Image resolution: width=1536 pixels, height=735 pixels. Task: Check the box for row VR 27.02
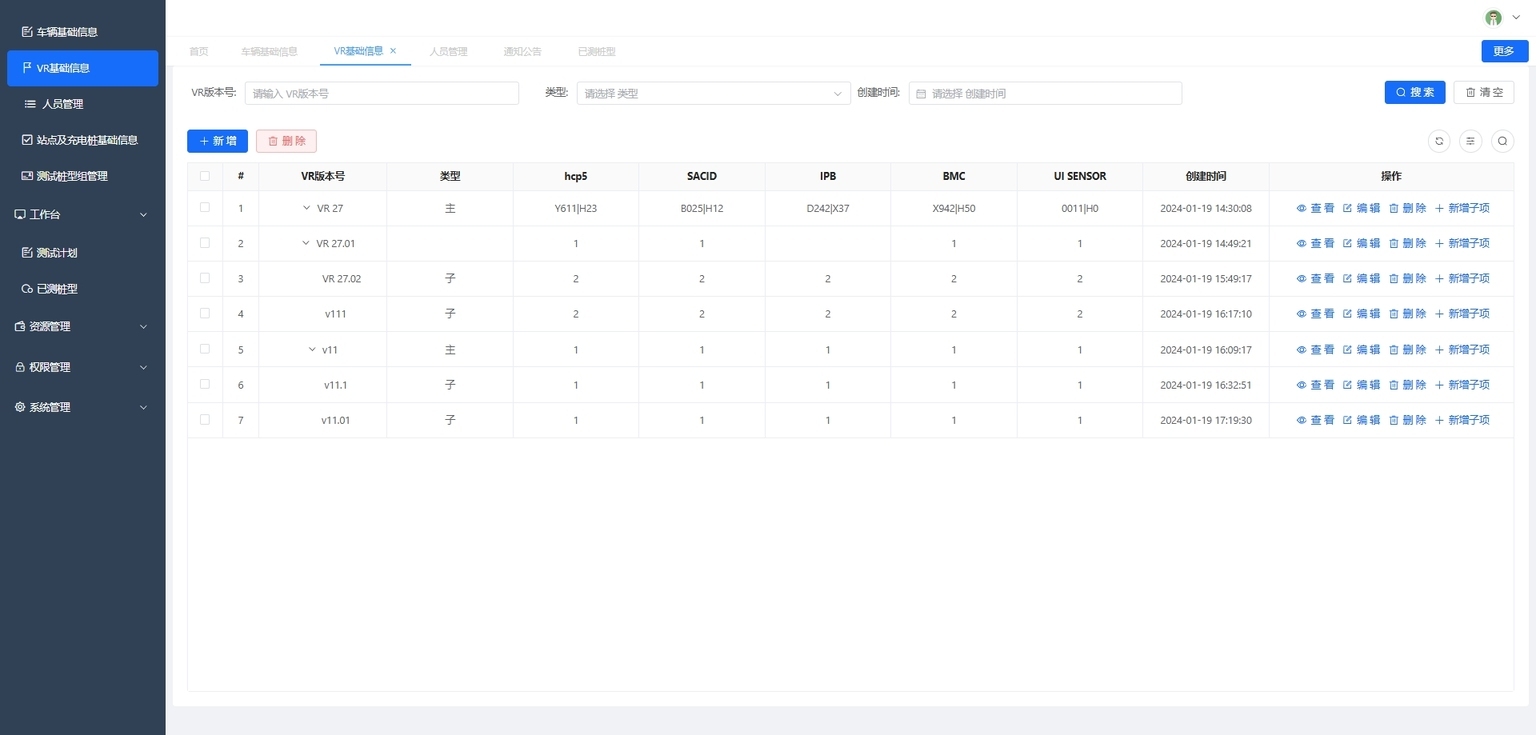pyautogui.click(x=205, y=277)
